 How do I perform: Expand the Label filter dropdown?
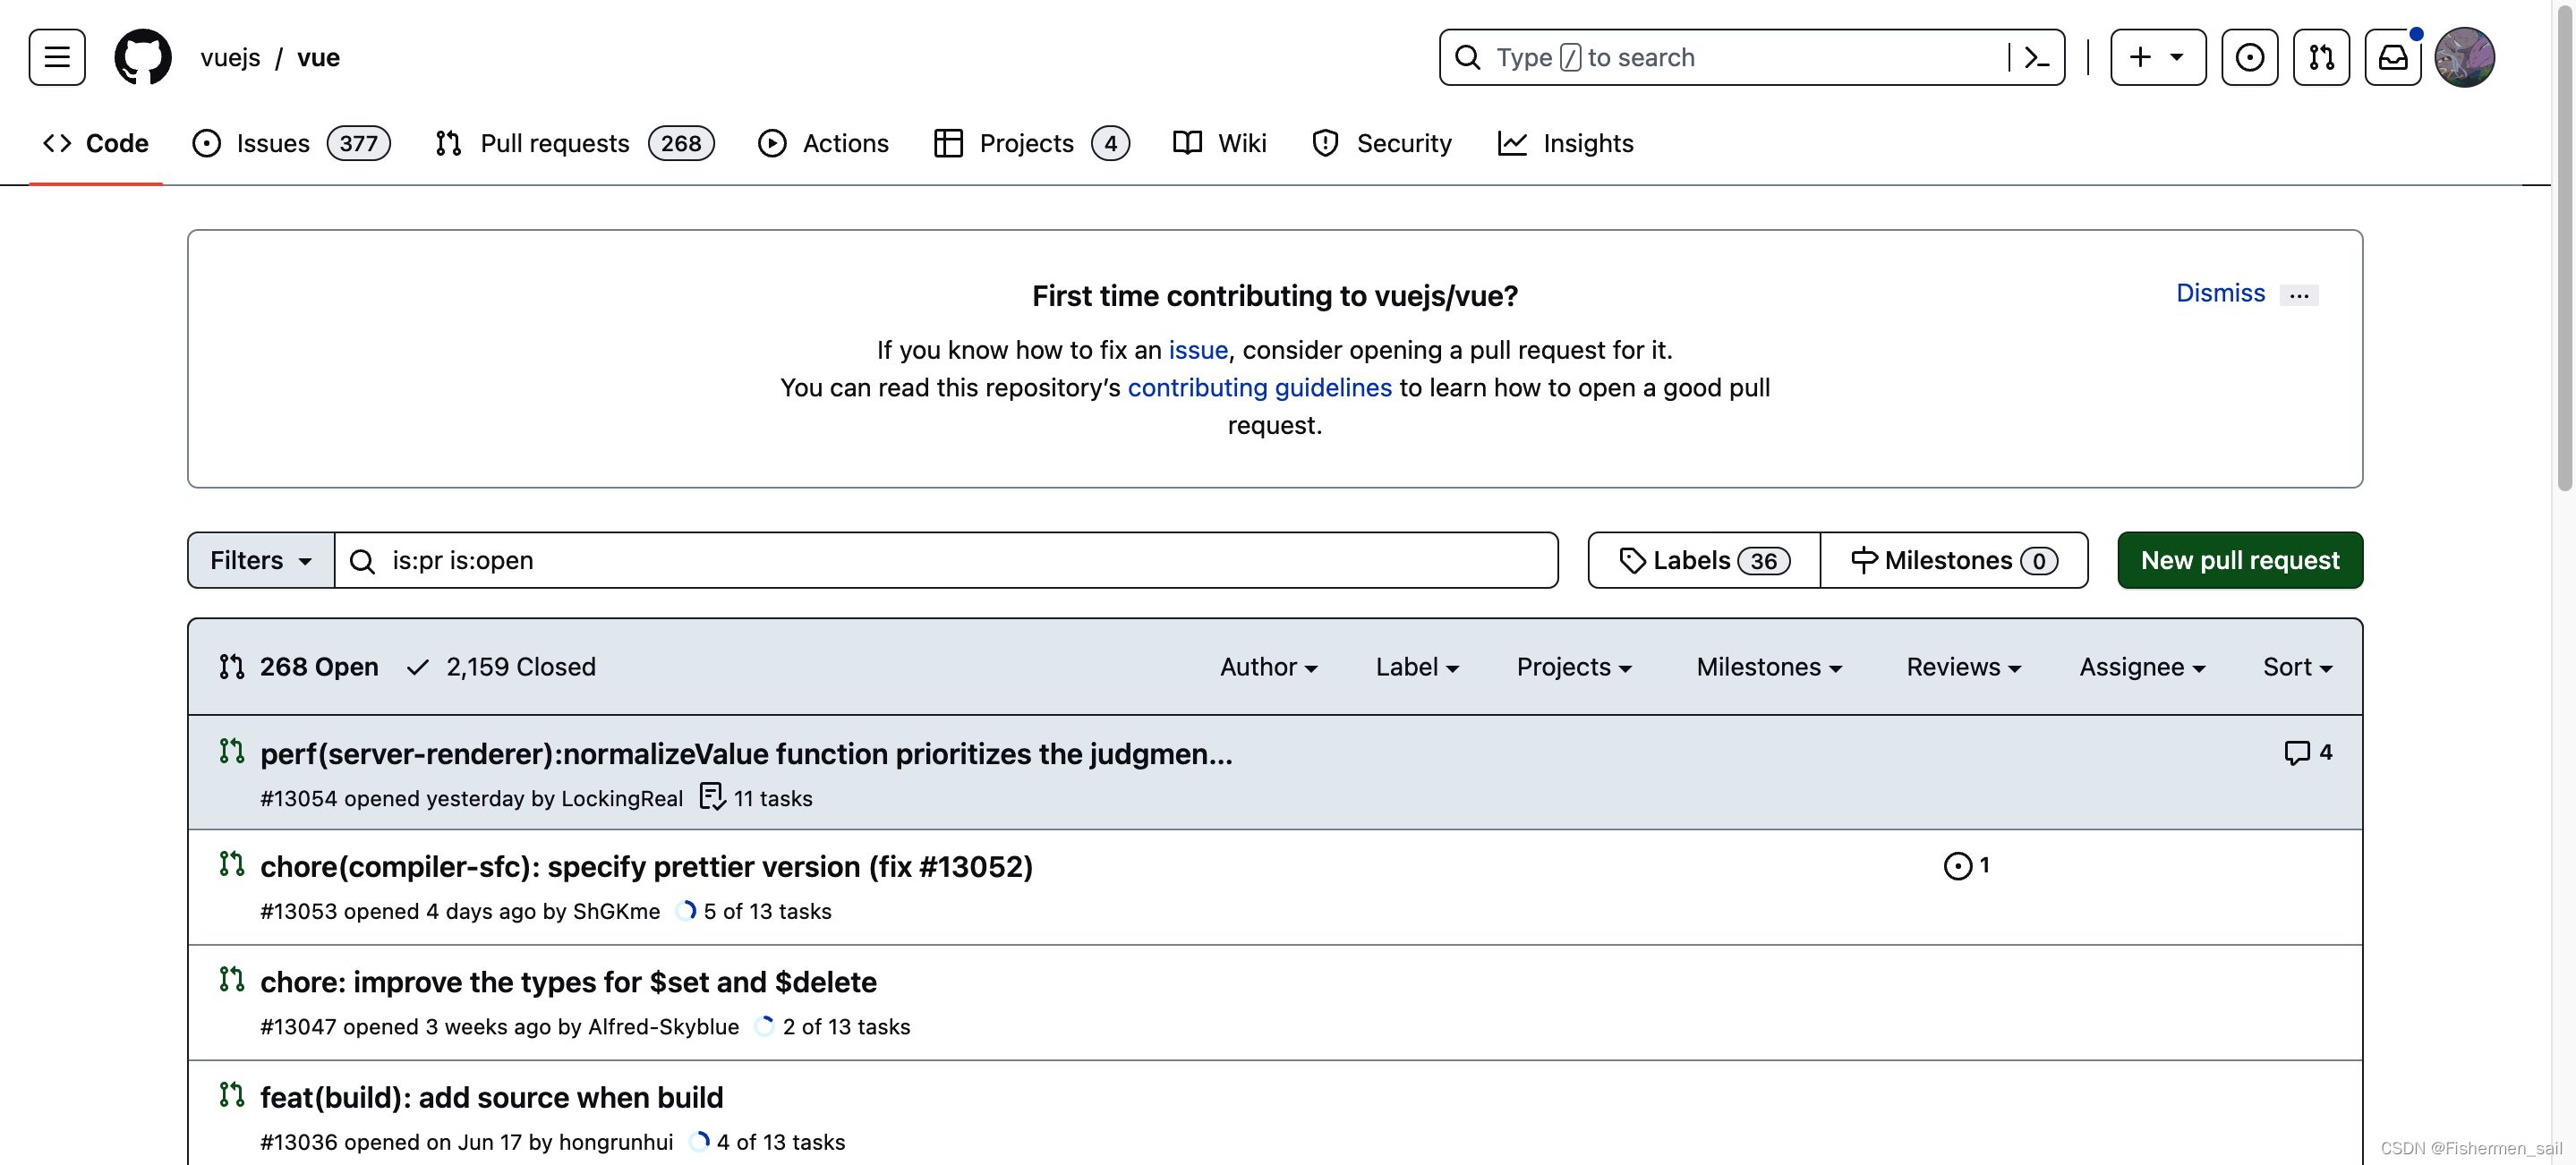[x=1417, y=667]
